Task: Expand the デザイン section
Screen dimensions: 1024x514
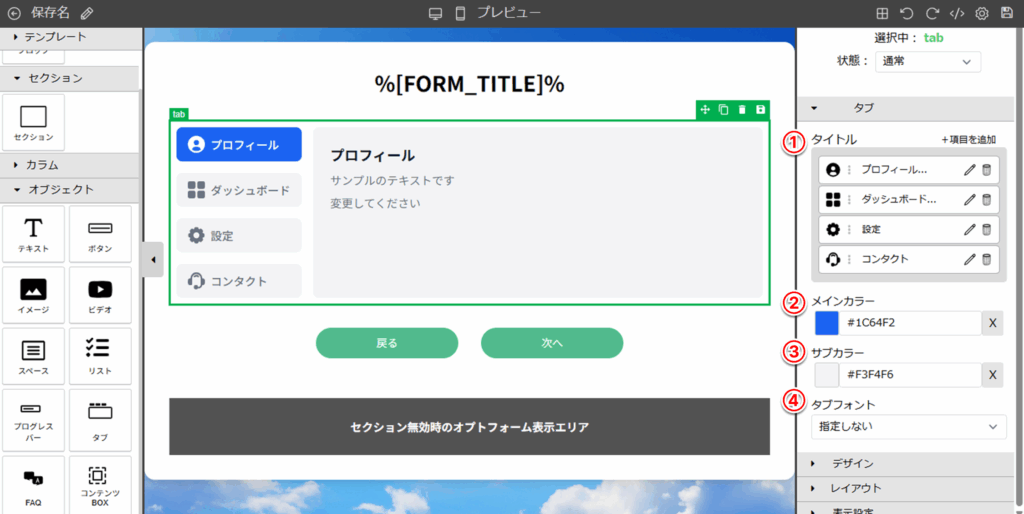Action: coord(852,463)
